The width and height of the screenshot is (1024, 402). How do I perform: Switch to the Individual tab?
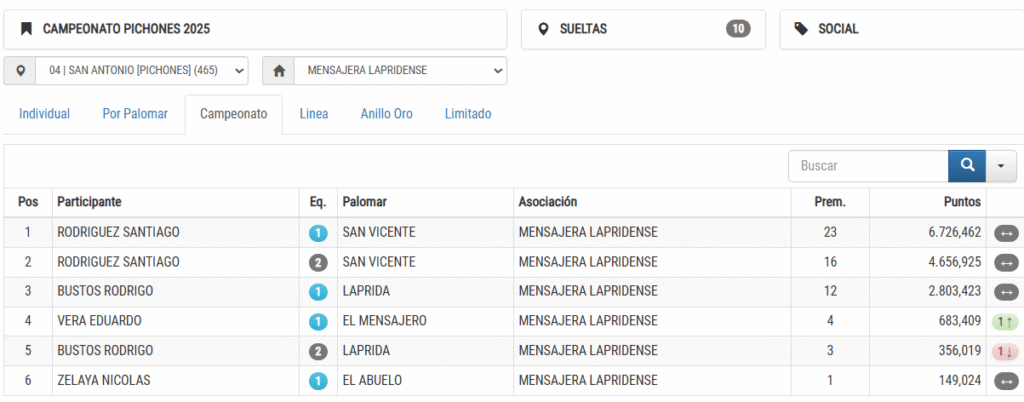point(44,114)
